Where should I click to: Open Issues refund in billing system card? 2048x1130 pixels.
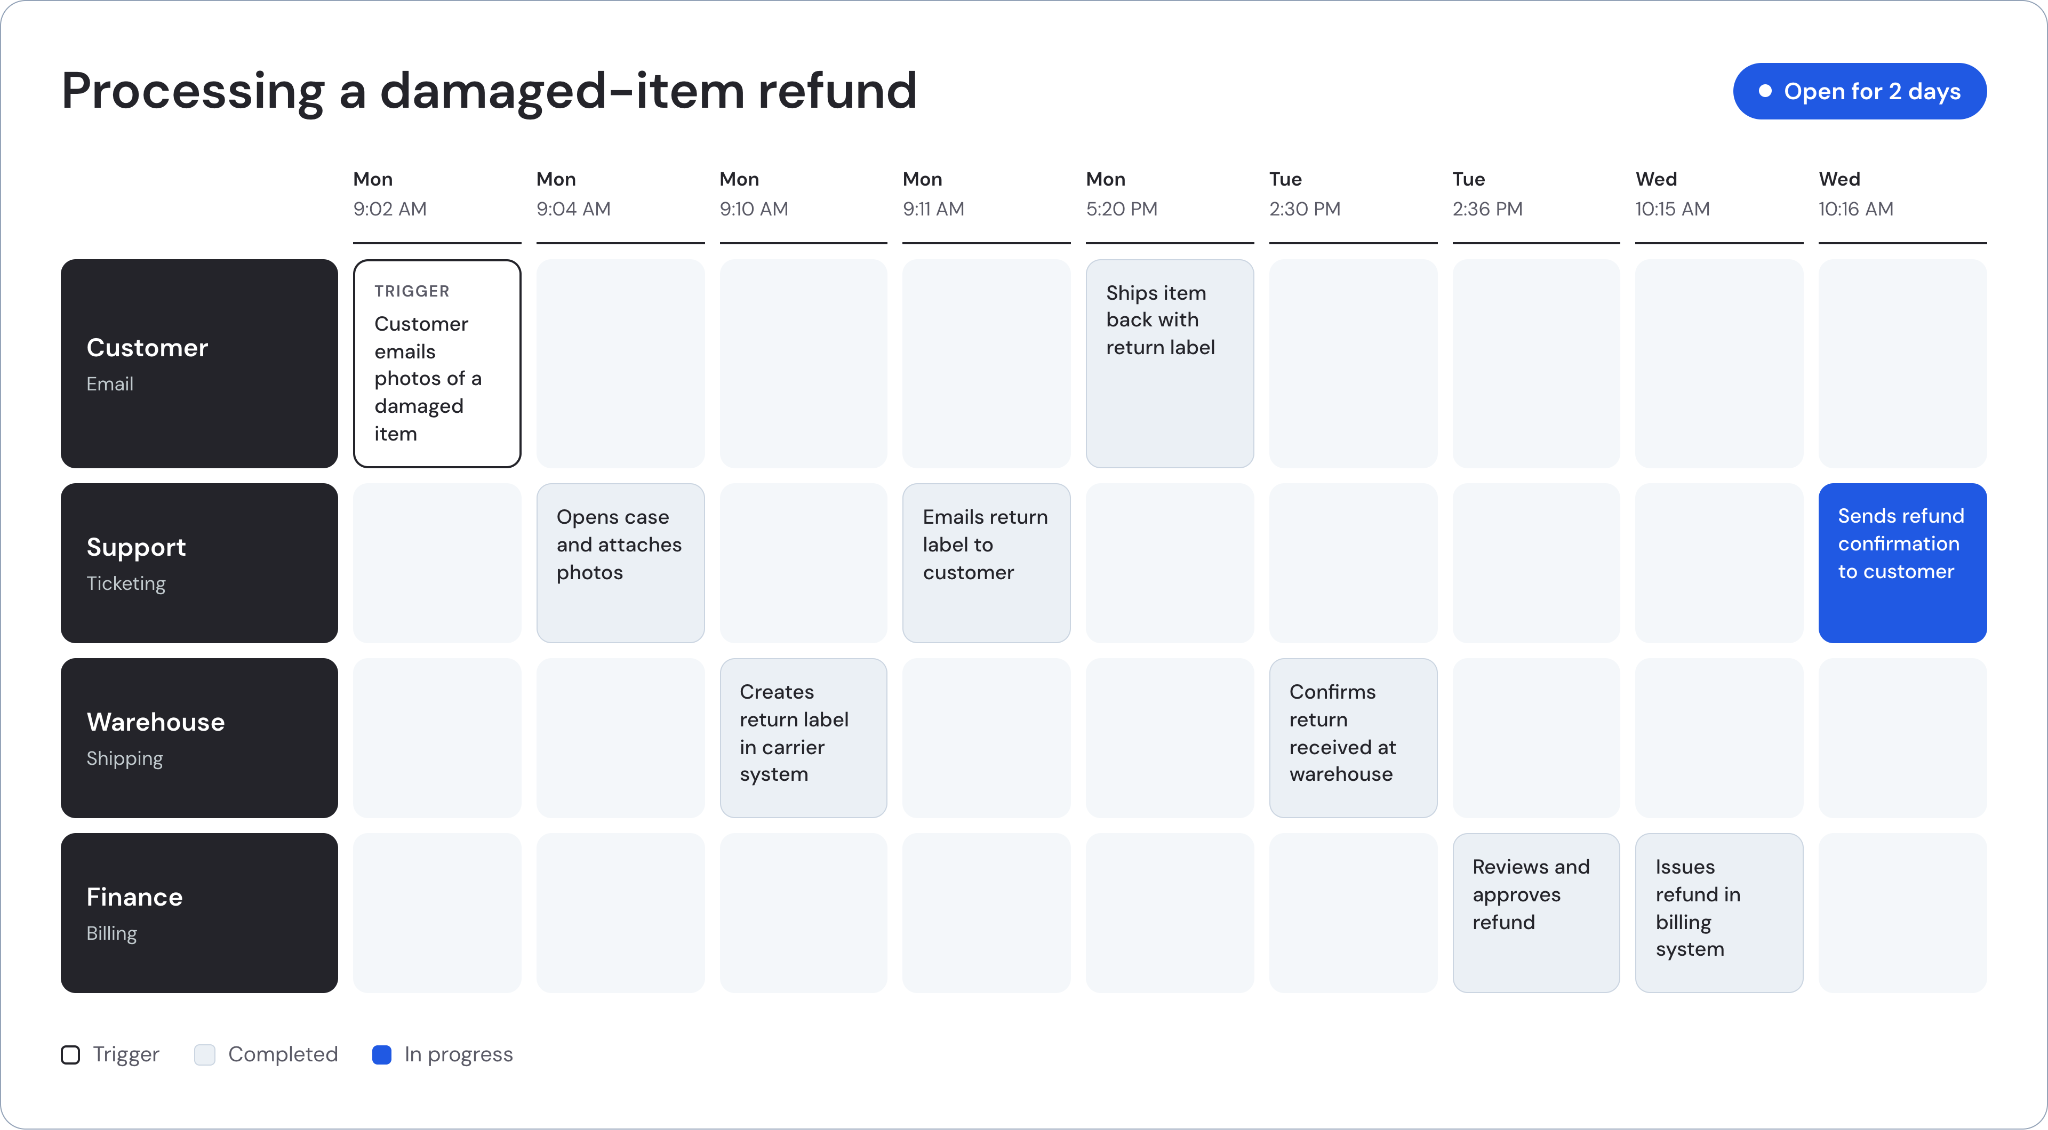point(1719,913)
